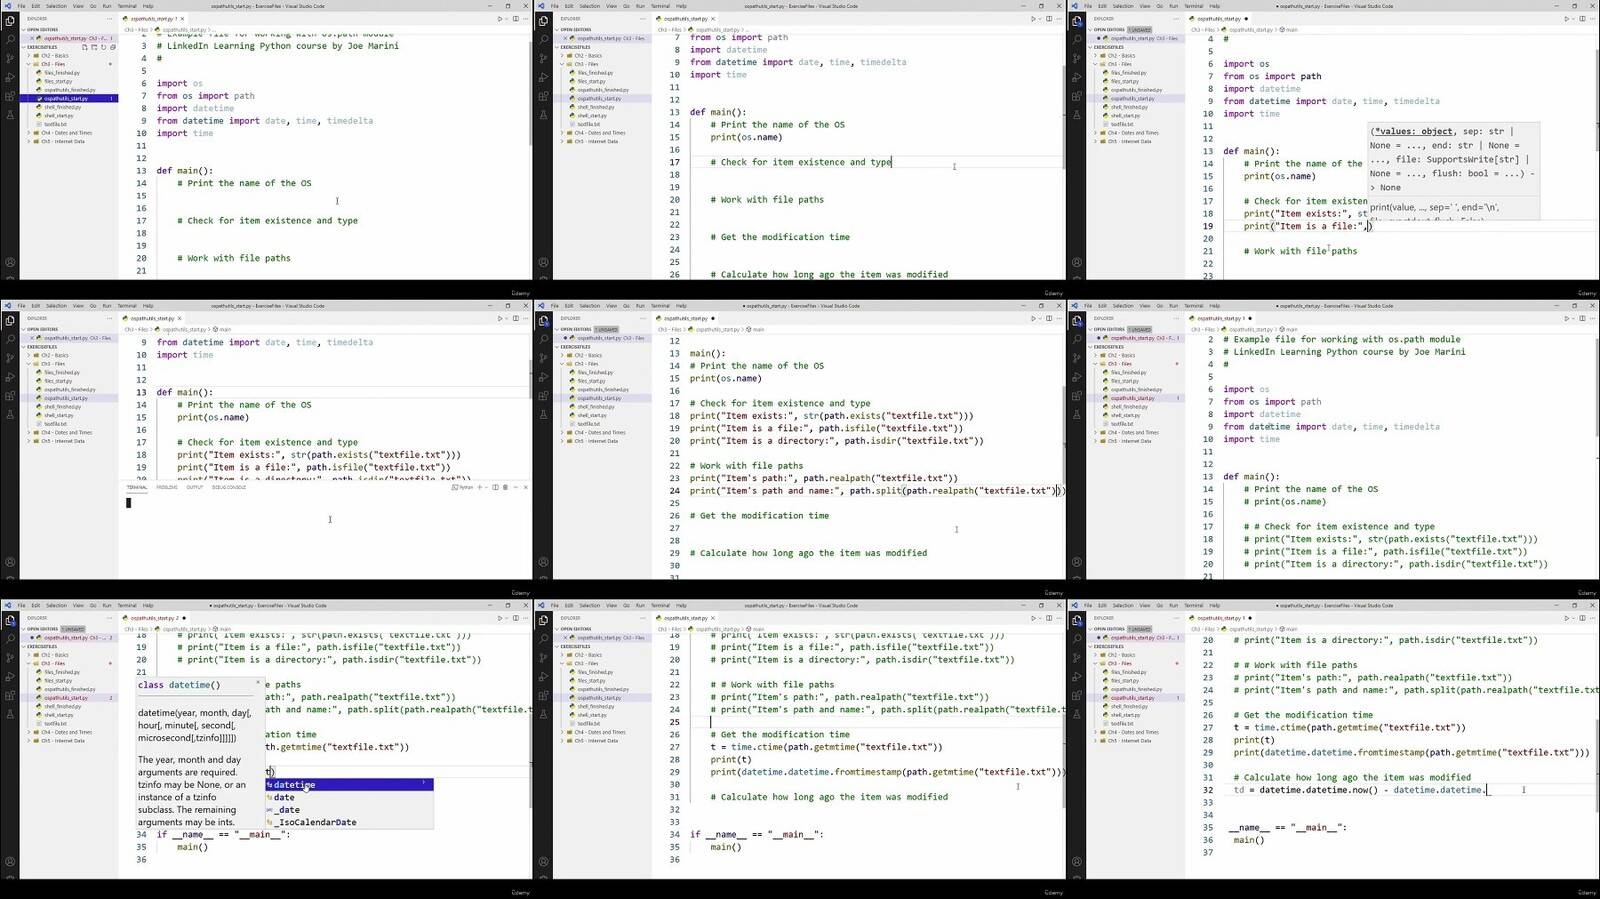Split the terminal with the split icon
The height and width of the screenshot is (899, 1600).
tap(496, 487)
